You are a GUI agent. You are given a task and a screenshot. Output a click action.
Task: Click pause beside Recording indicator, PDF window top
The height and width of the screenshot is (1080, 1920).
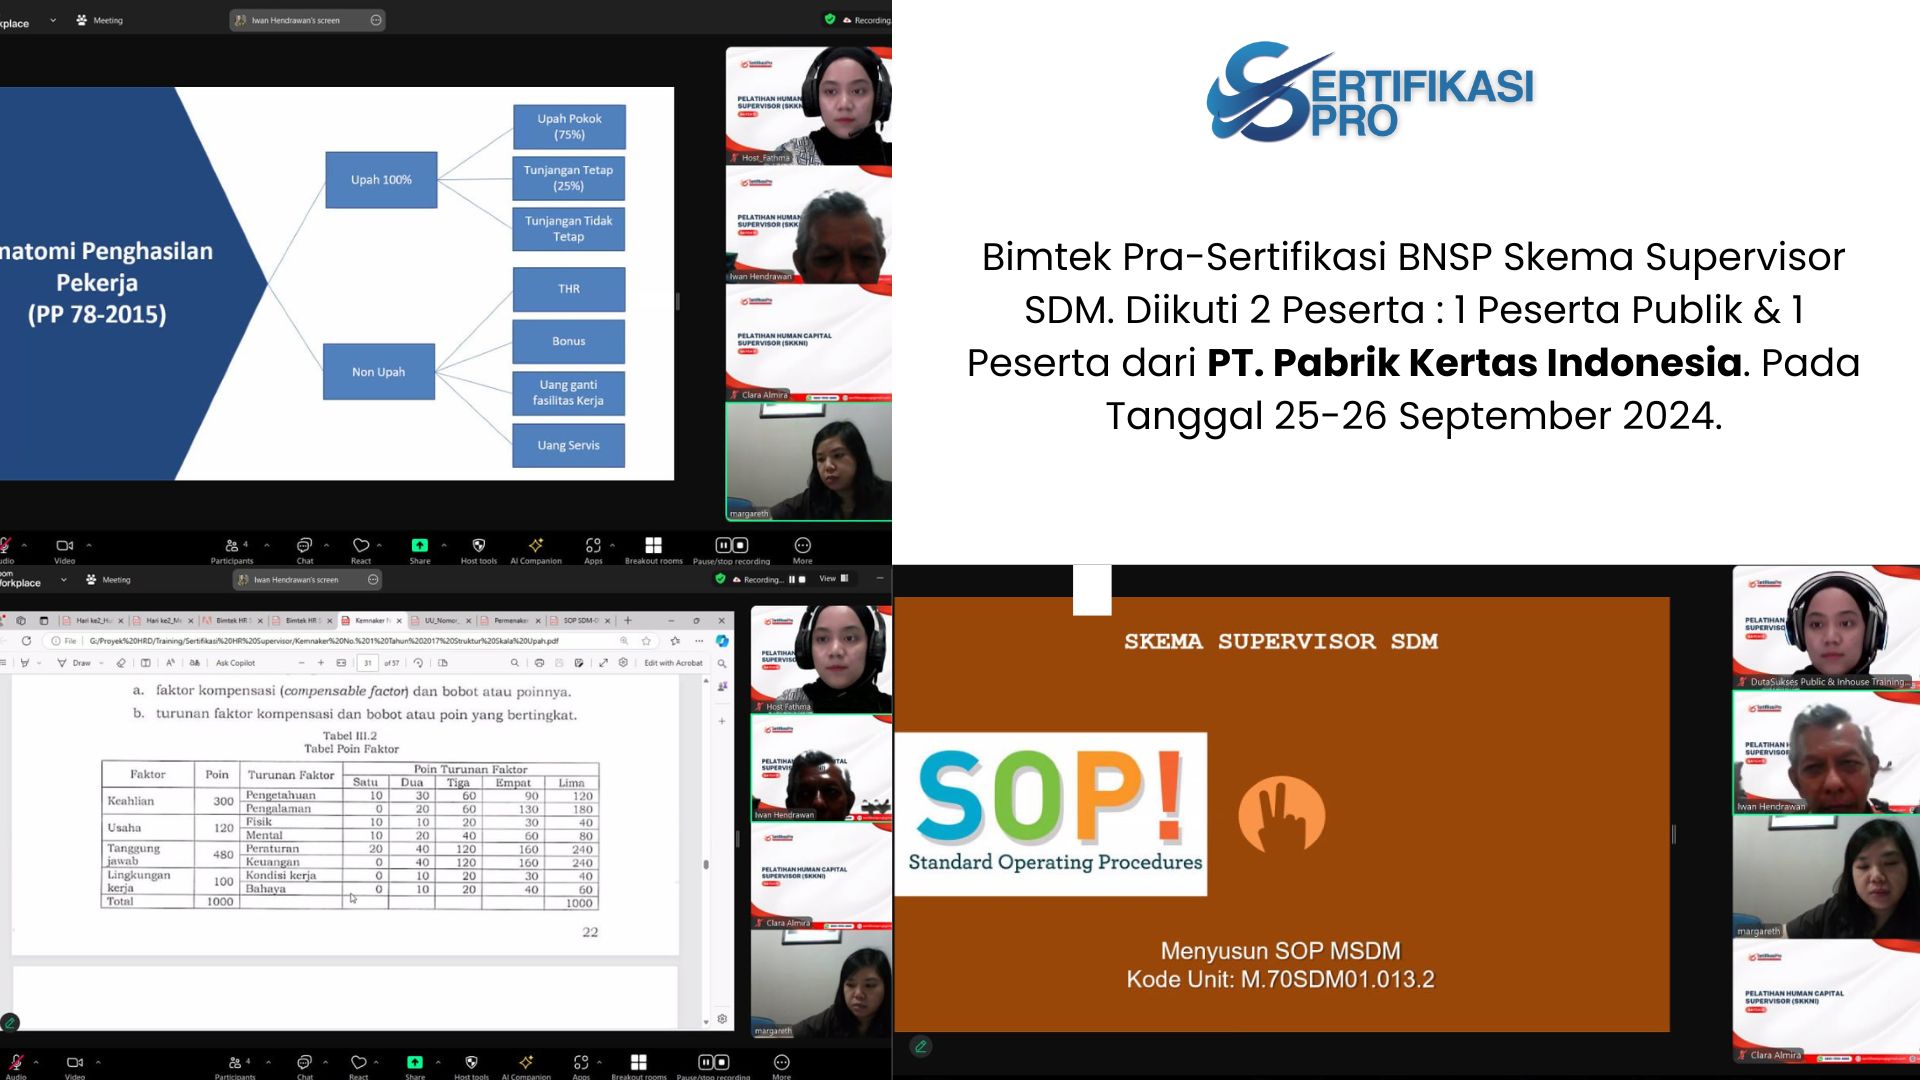coord(792,579)
